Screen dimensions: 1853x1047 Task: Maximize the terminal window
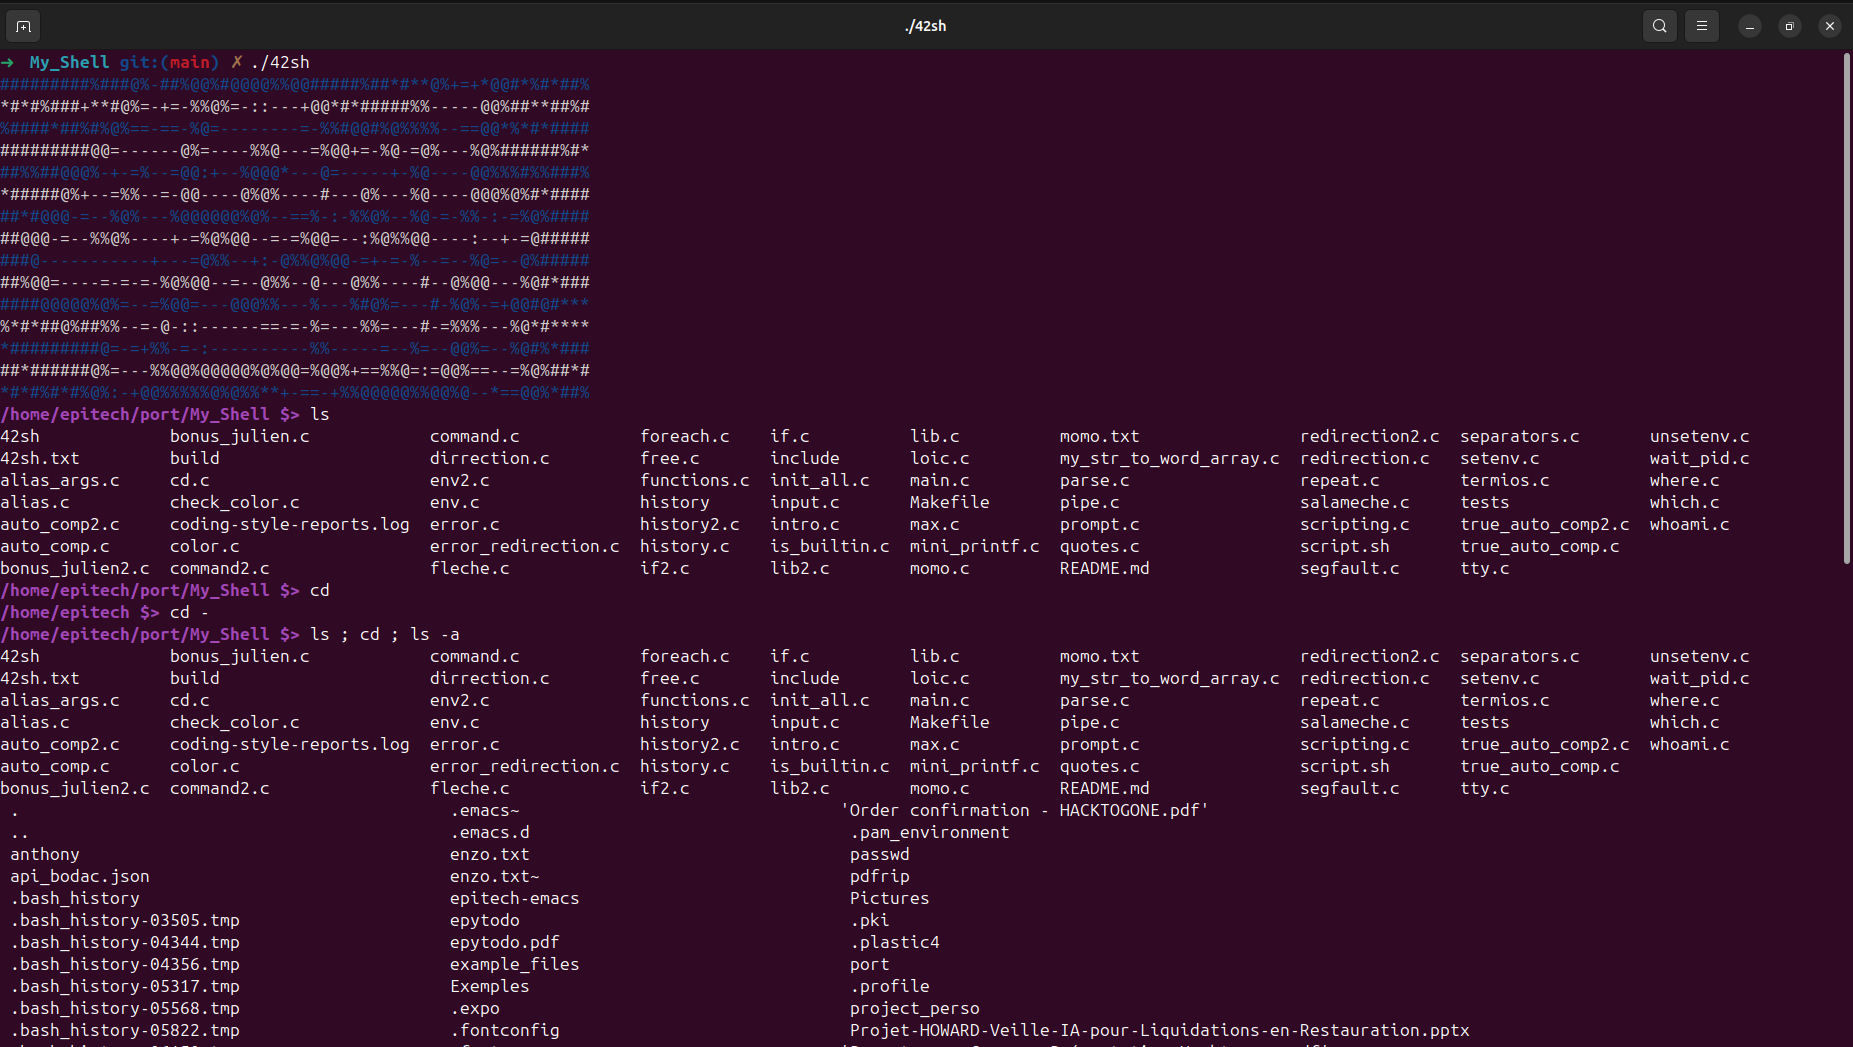point(1789,26)
